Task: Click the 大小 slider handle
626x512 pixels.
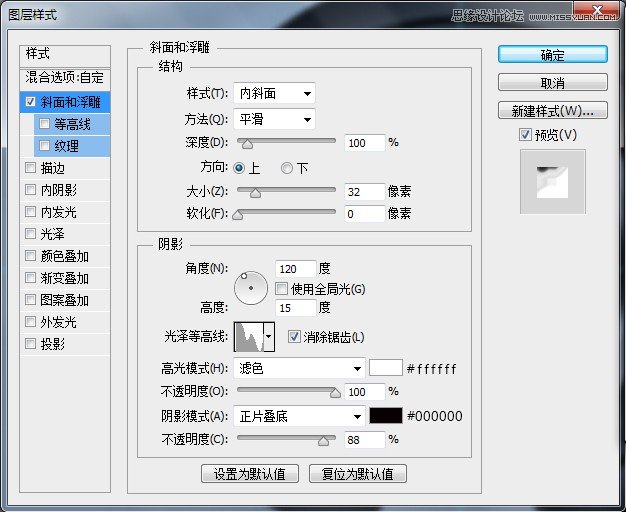Action: click(x=256, y=193)
